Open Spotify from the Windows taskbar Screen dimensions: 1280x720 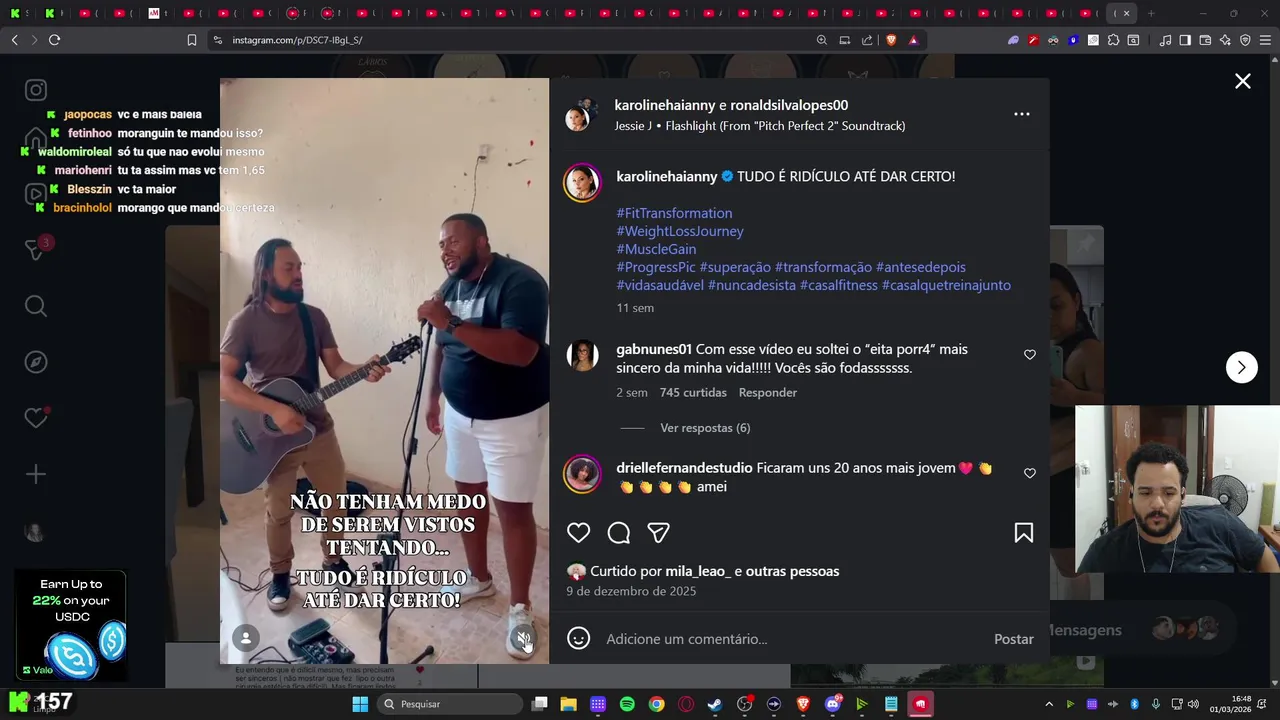click(627, 704)
